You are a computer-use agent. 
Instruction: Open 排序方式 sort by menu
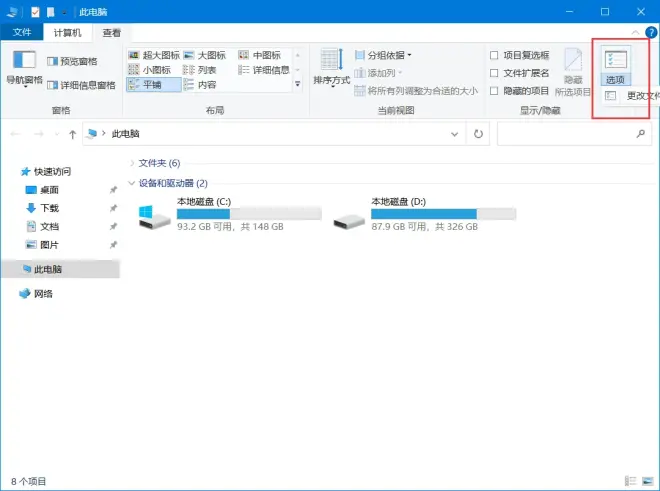tap(332, 67)
